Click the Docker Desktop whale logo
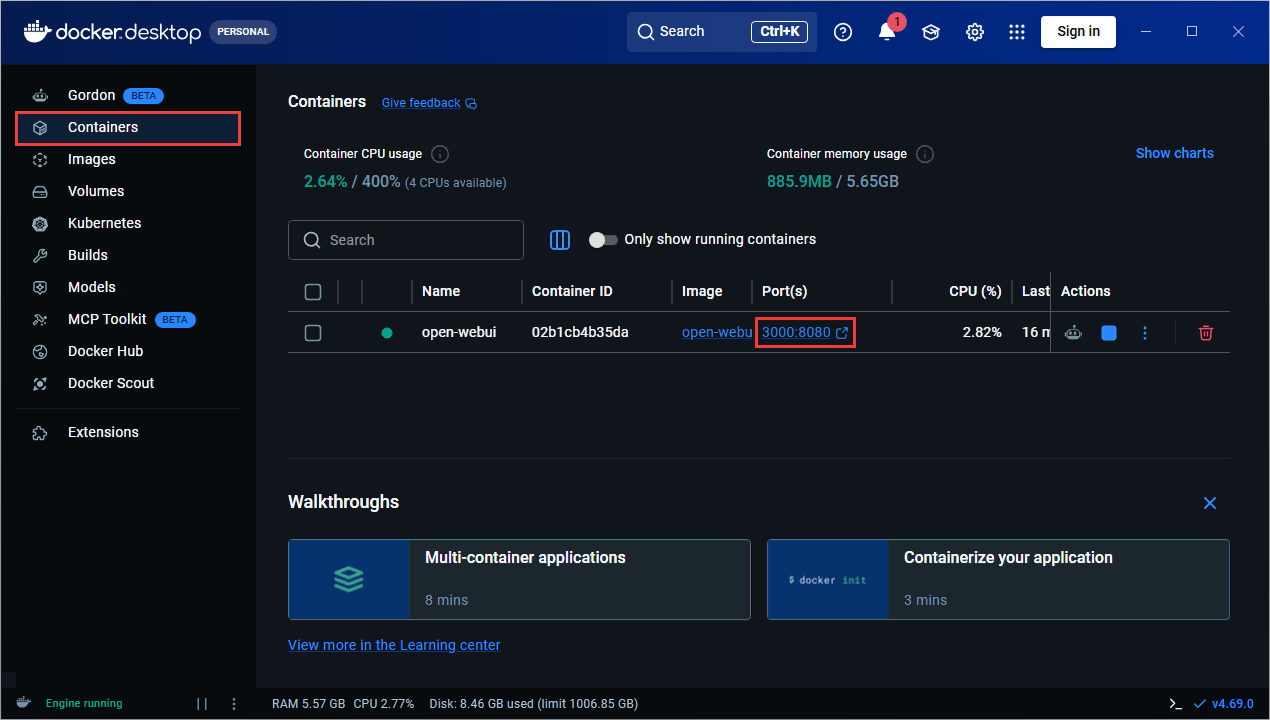The width and height of the screenshot is (1270, 720). click(36, 31)
